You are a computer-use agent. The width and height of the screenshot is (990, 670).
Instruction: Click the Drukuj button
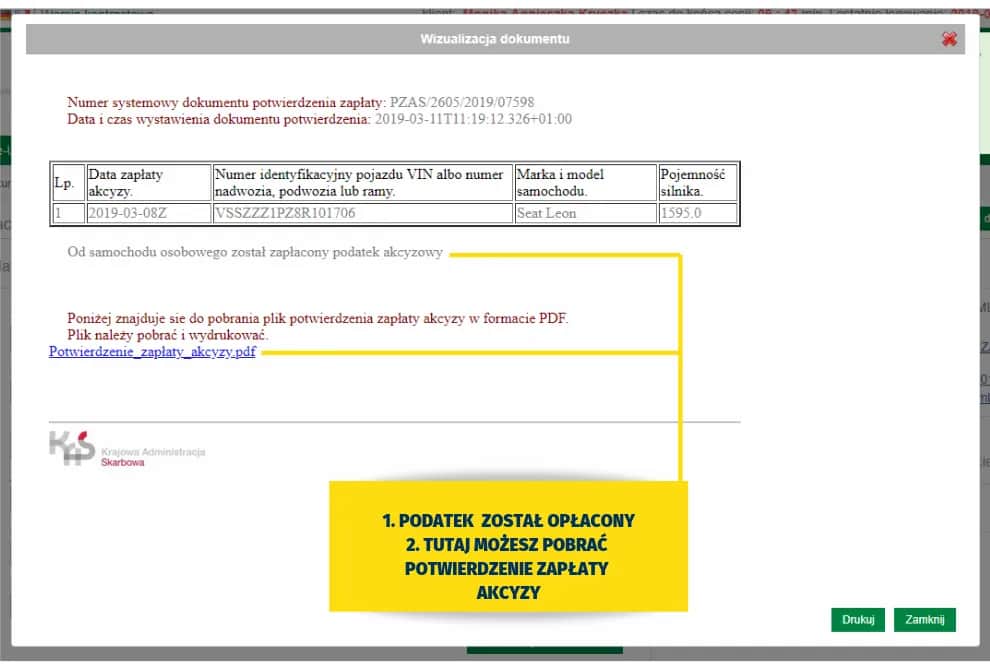857,620
